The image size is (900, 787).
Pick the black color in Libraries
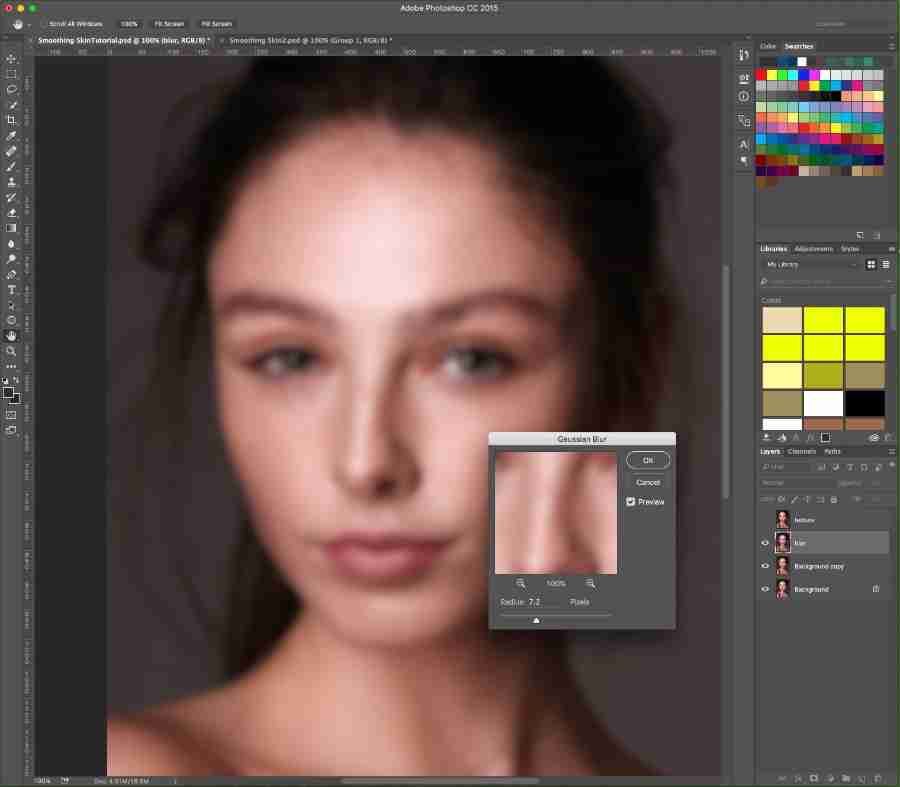click(864, 404)
